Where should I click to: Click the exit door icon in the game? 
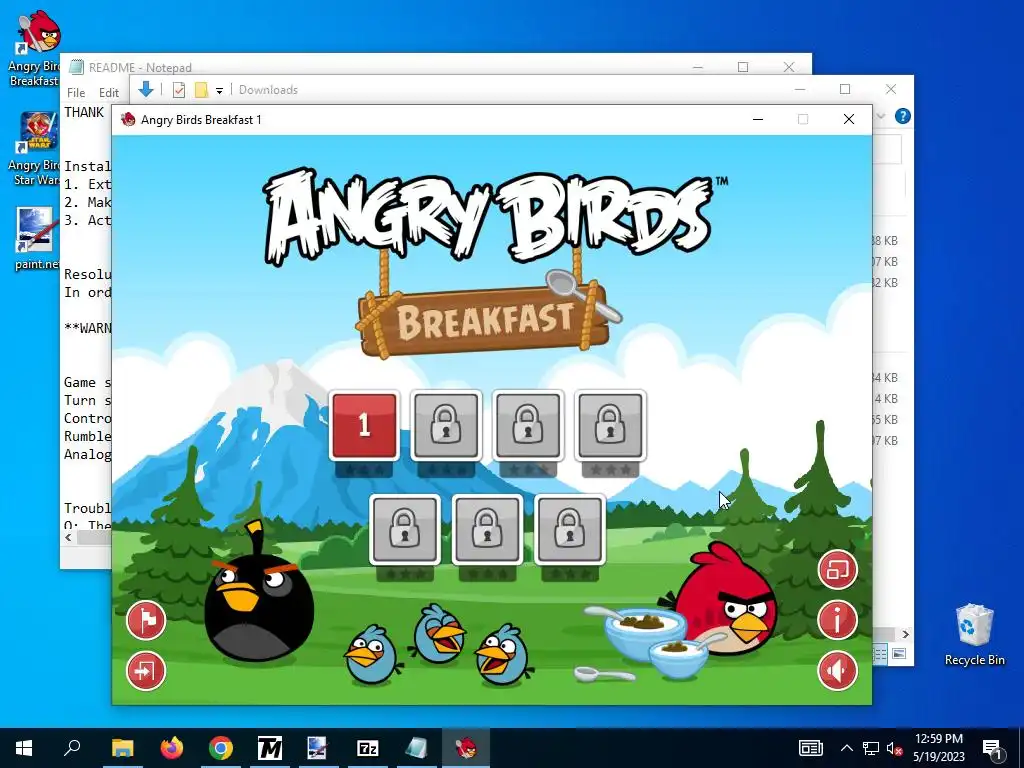146,671
